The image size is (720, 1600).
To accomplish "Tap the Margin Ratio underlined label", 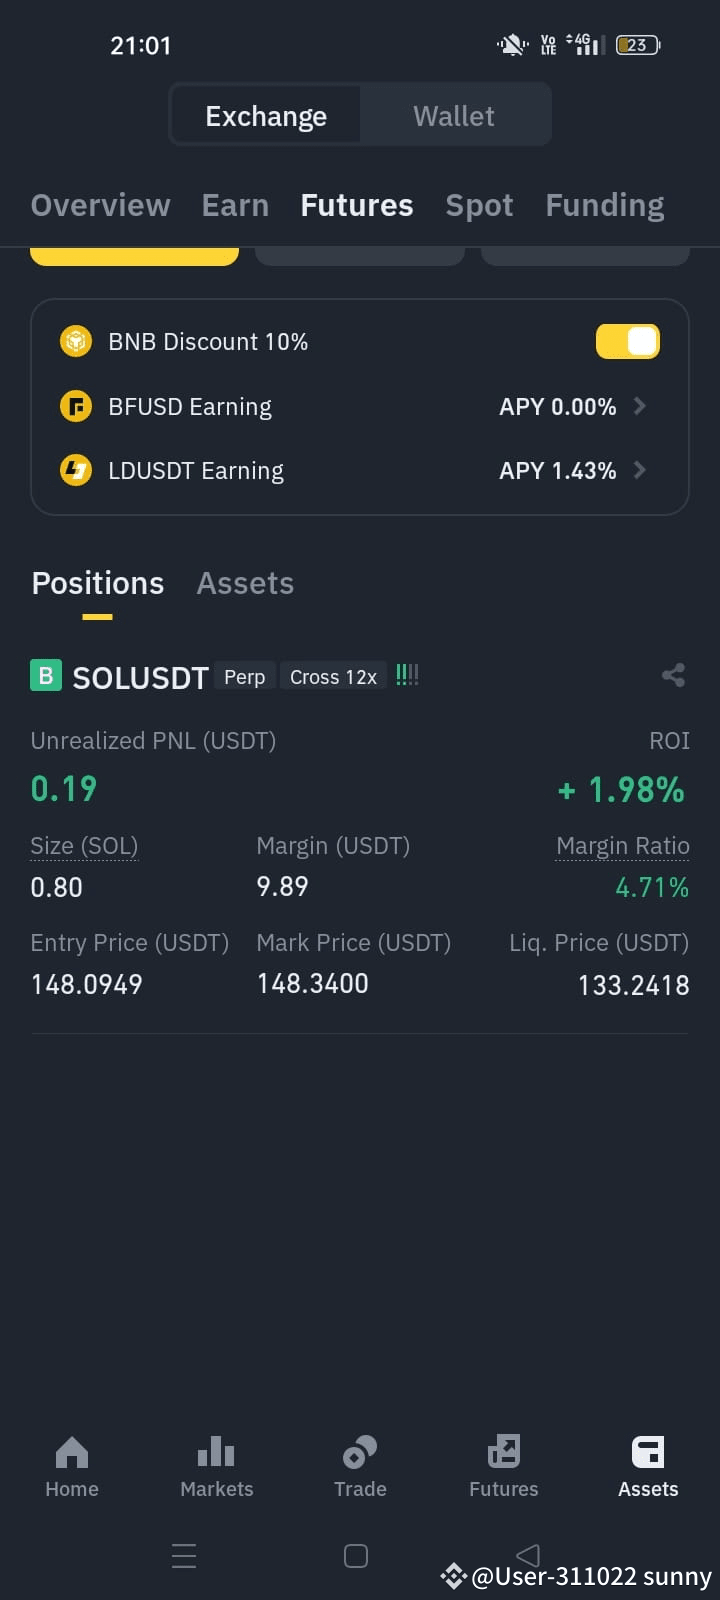I will click(622, 846).
